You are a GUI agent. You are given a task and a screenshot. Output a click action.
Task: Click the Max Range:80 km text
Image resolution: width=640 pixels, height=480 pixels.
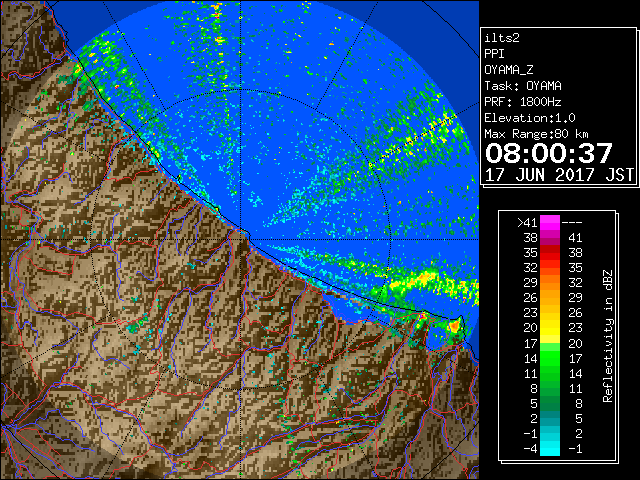click(536, 134)
